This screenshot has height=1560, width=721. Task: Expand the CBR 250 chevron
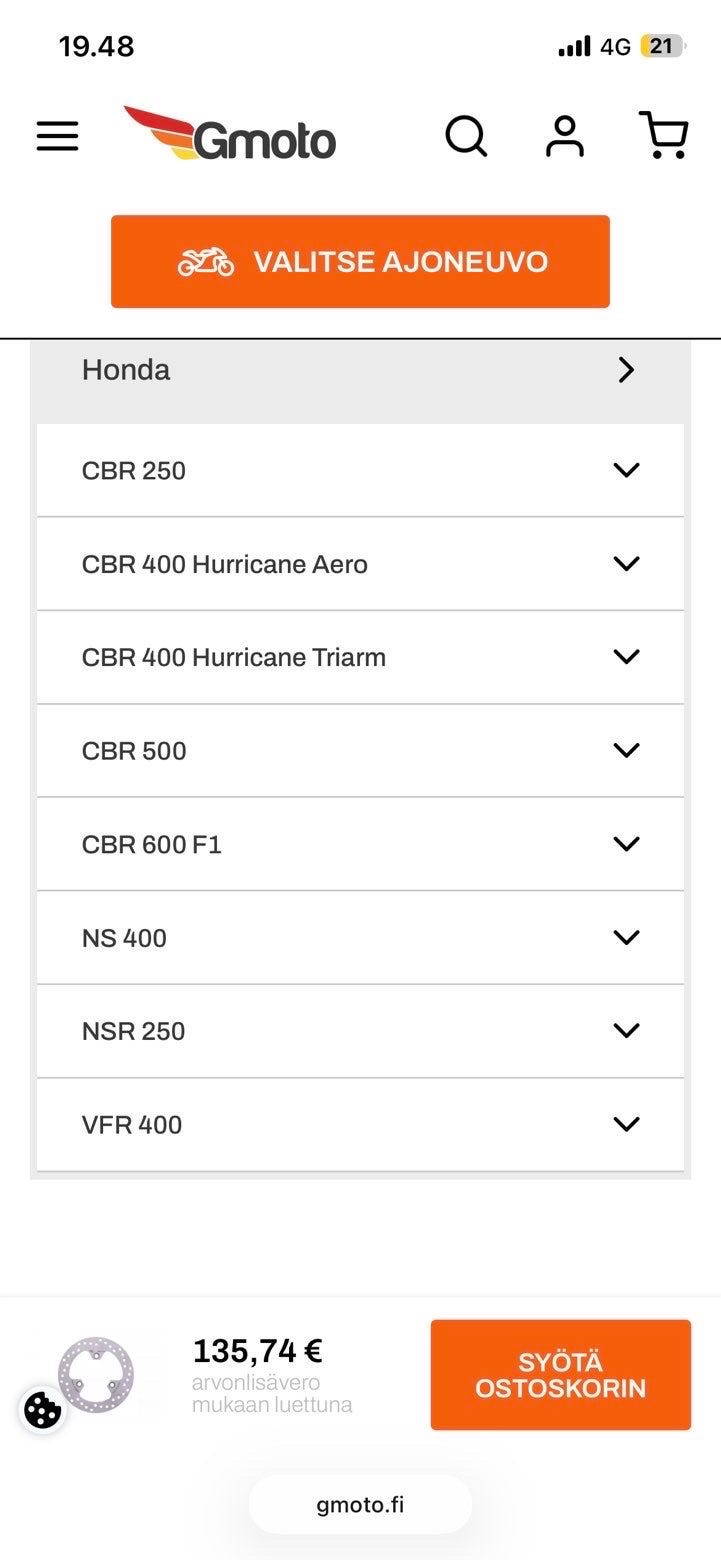pos(626,470)
